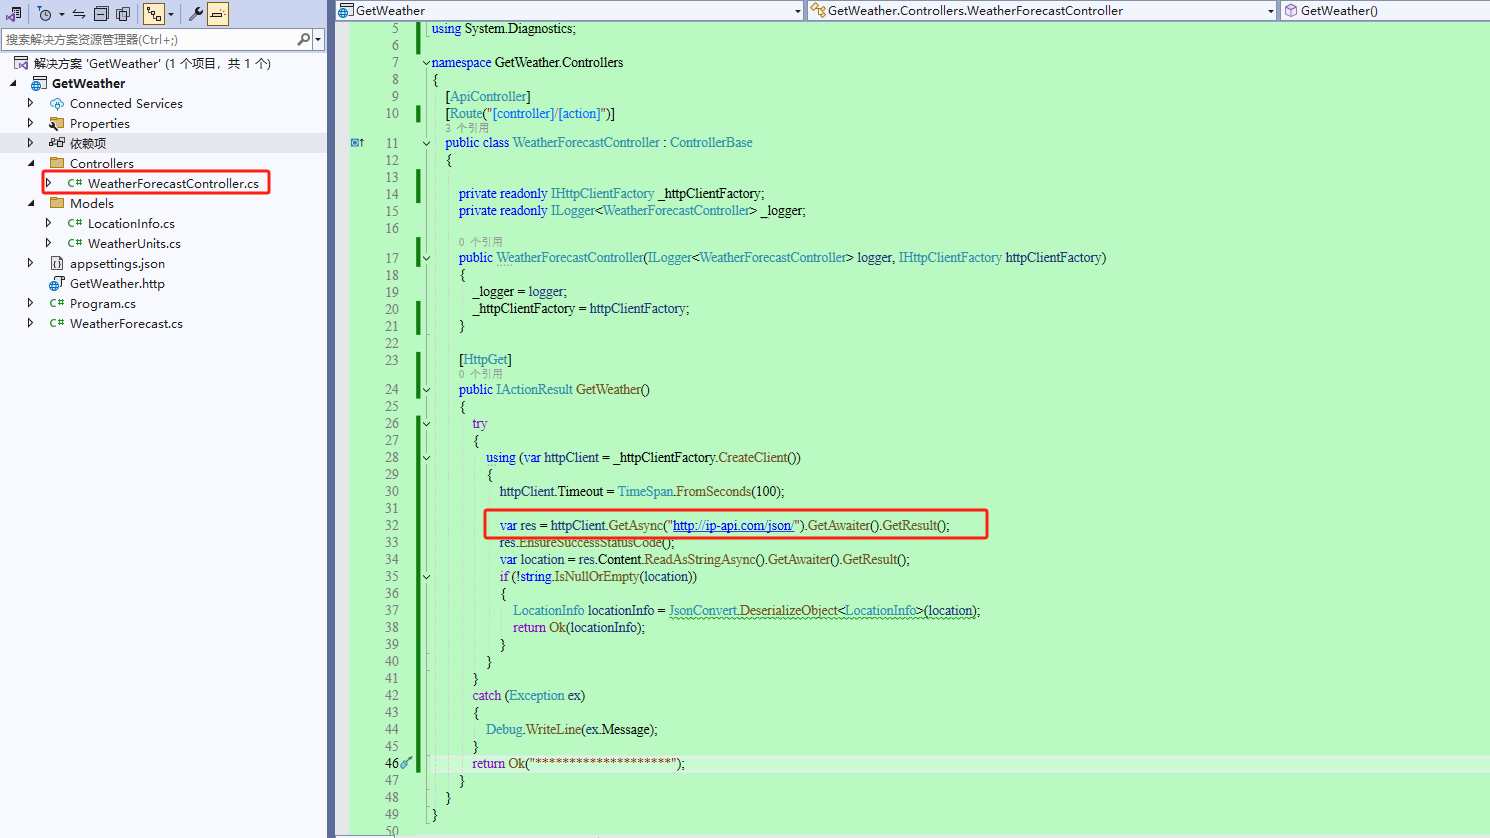This screenshot has height=838, width=1490.
Task: Click '3 个引用' CodeLens above class
Action: coord(467,128)
